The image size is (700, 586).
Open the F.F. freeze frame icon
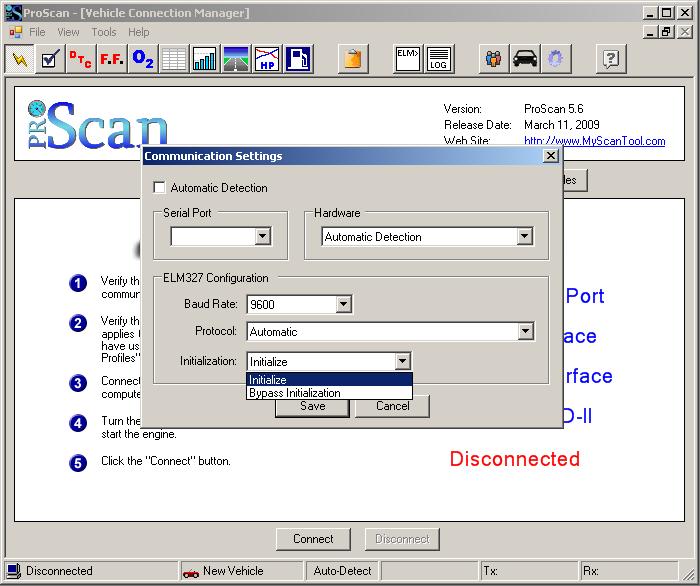coord(112,59)
